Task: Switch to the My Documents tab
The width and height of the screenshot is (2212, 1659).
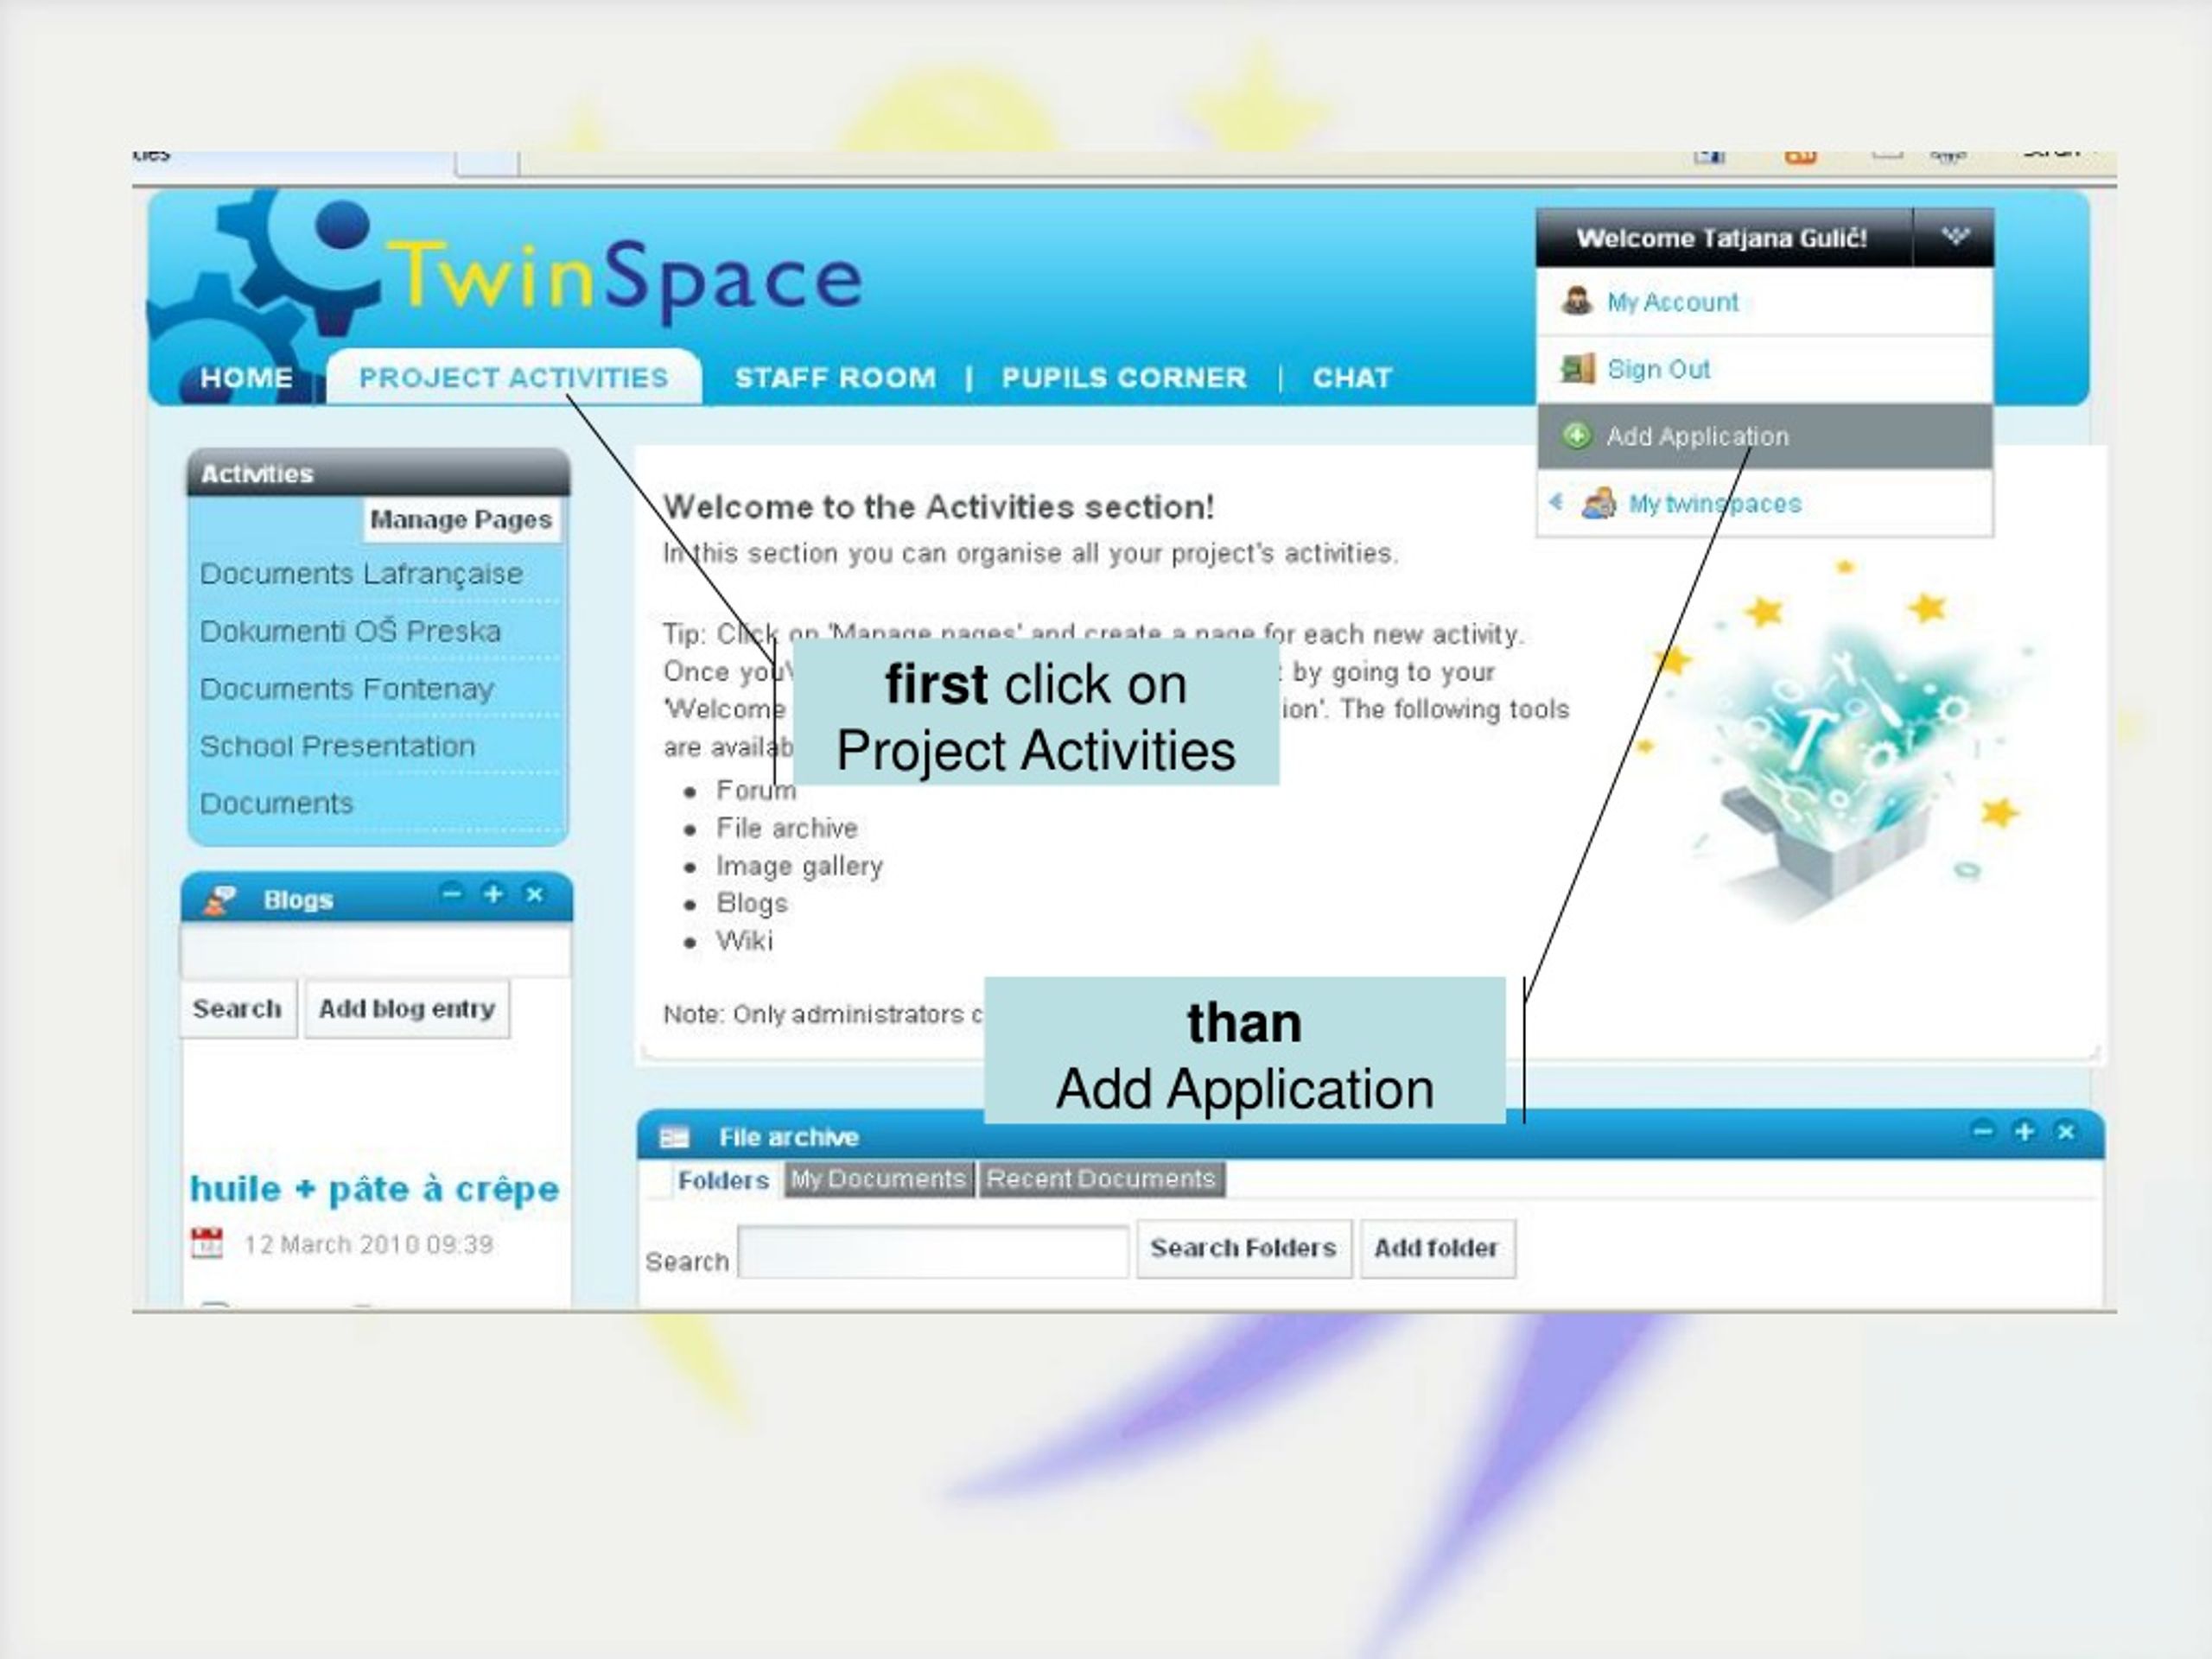Action: [x=878, y=1179]
